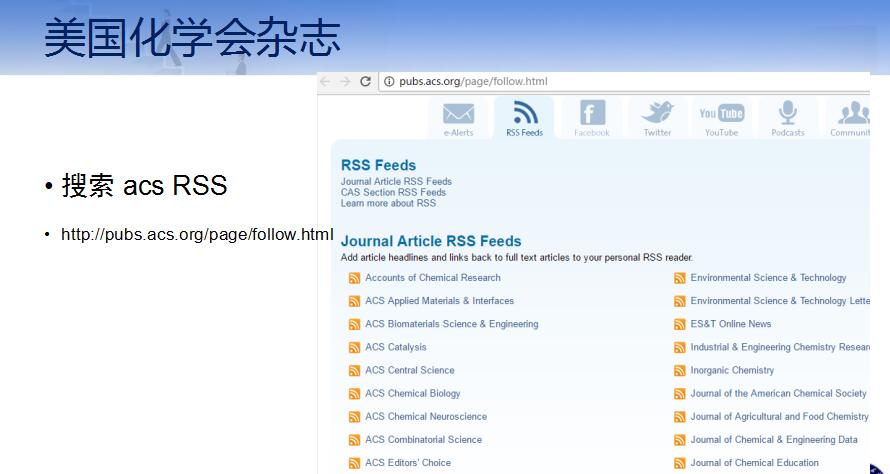The width and height of the screenshot is (890, 474).
Task: Click the bullet text 搜索 acs RSS
Action: (x=144, y=186)
